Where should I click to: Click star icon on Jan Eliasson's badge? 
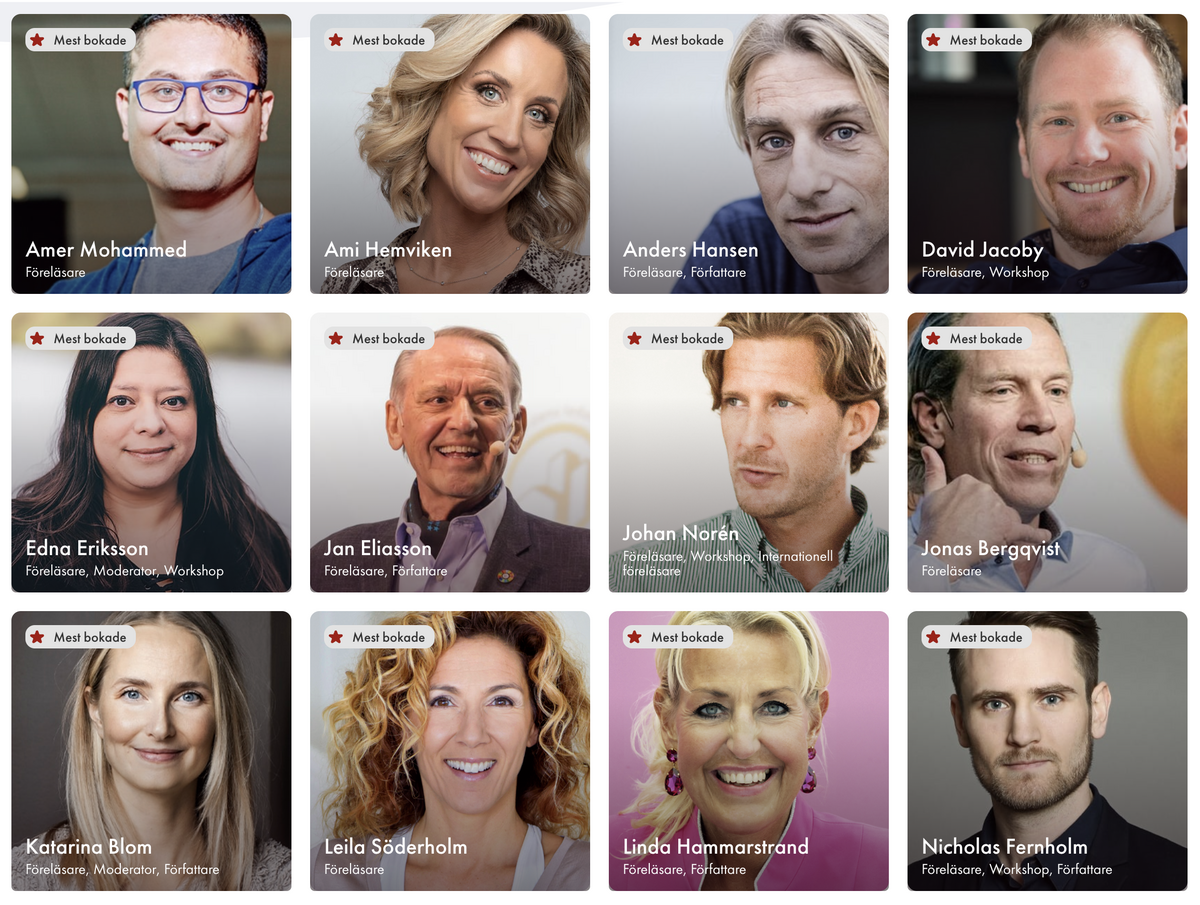336,338
